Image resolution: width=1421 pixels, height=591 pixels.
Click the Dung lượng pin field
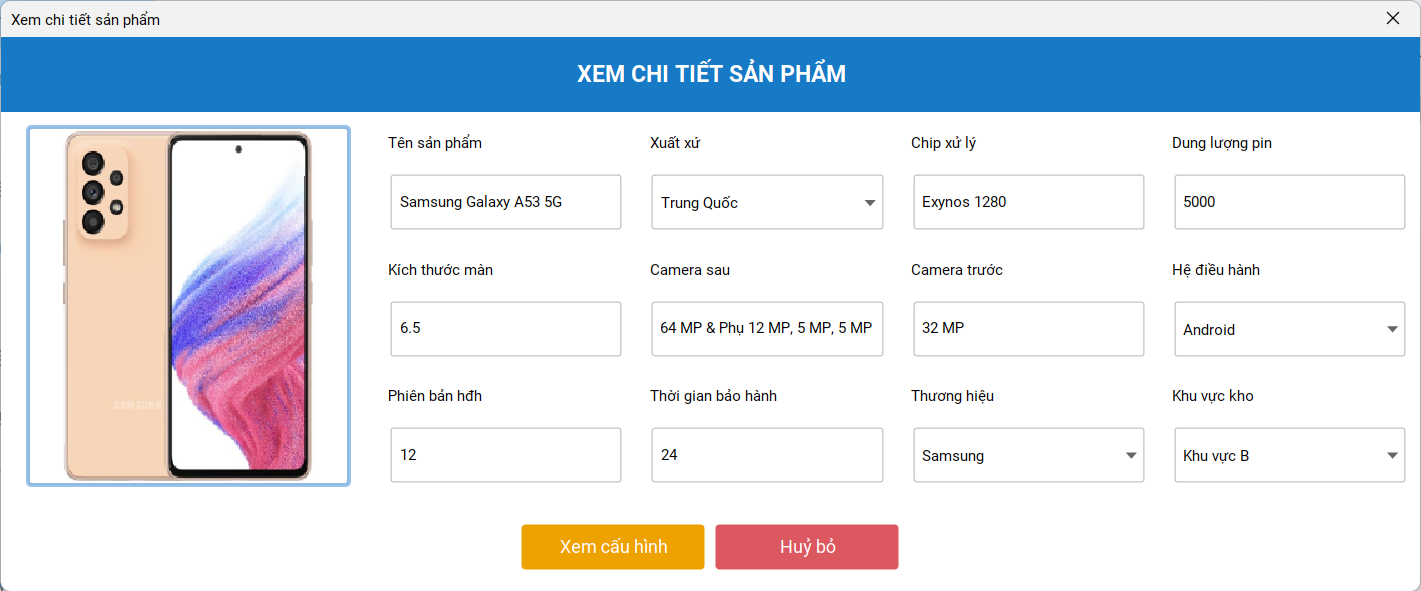click(x=1290, y=202)
